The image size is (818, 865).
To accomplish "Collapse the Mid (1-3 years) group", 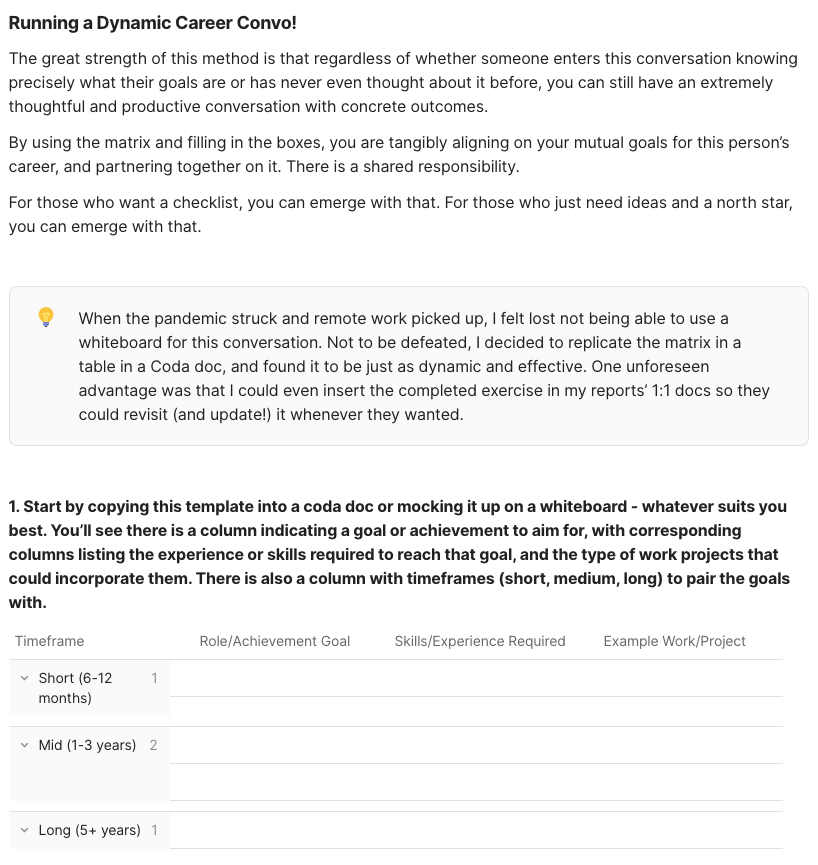I will pos(25,745).
